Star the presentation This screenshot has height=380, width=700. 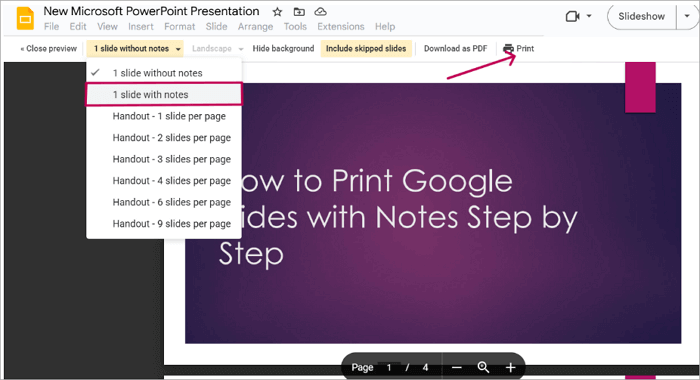[x=277, y=12]
